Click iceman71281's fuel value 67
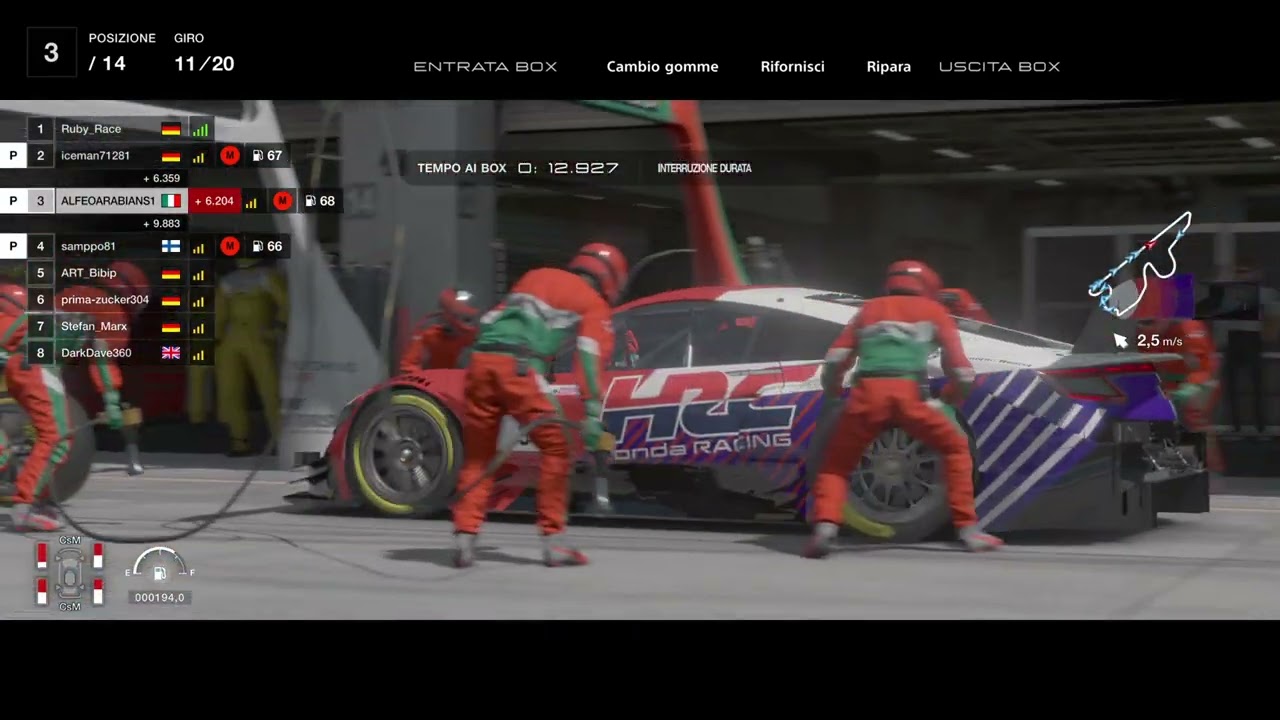 point(274,156)
